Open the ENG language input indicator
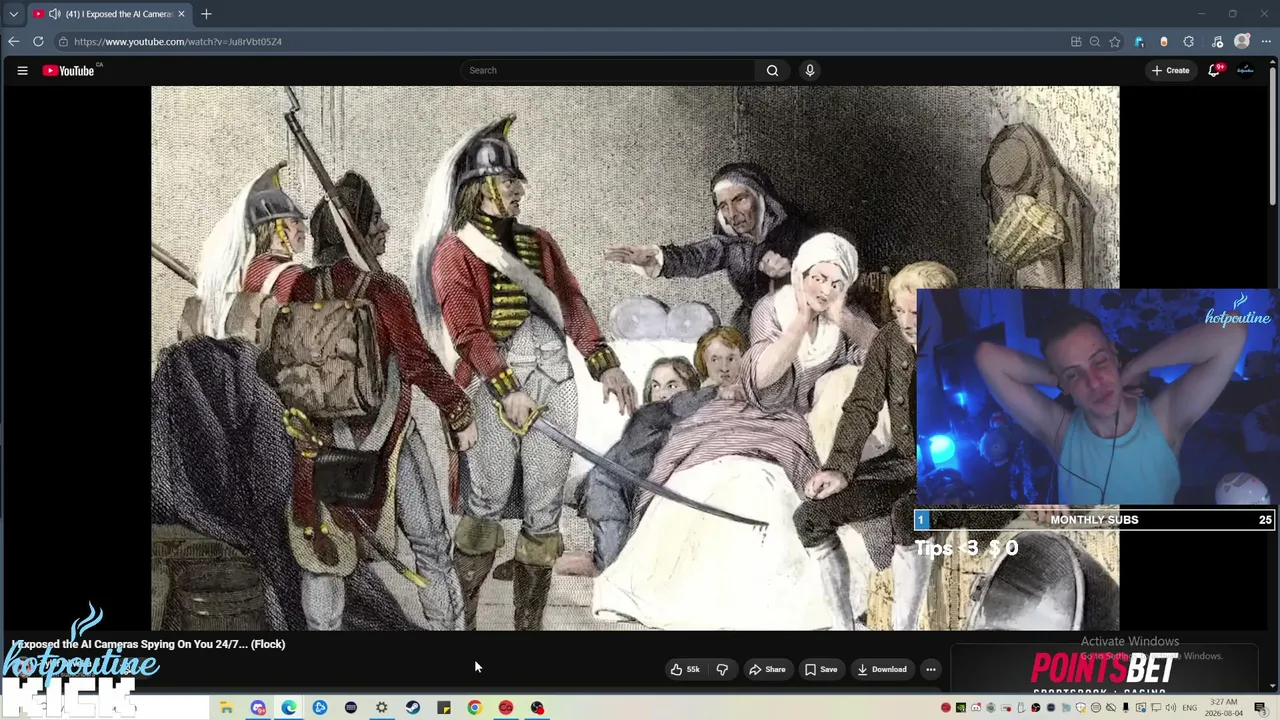Screen dimensions: 1280x720 pos(1190,708)
